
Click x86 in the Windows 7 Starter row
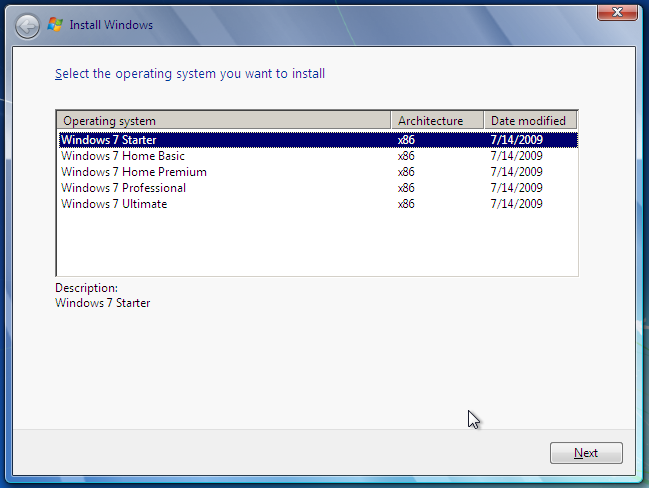406,140
